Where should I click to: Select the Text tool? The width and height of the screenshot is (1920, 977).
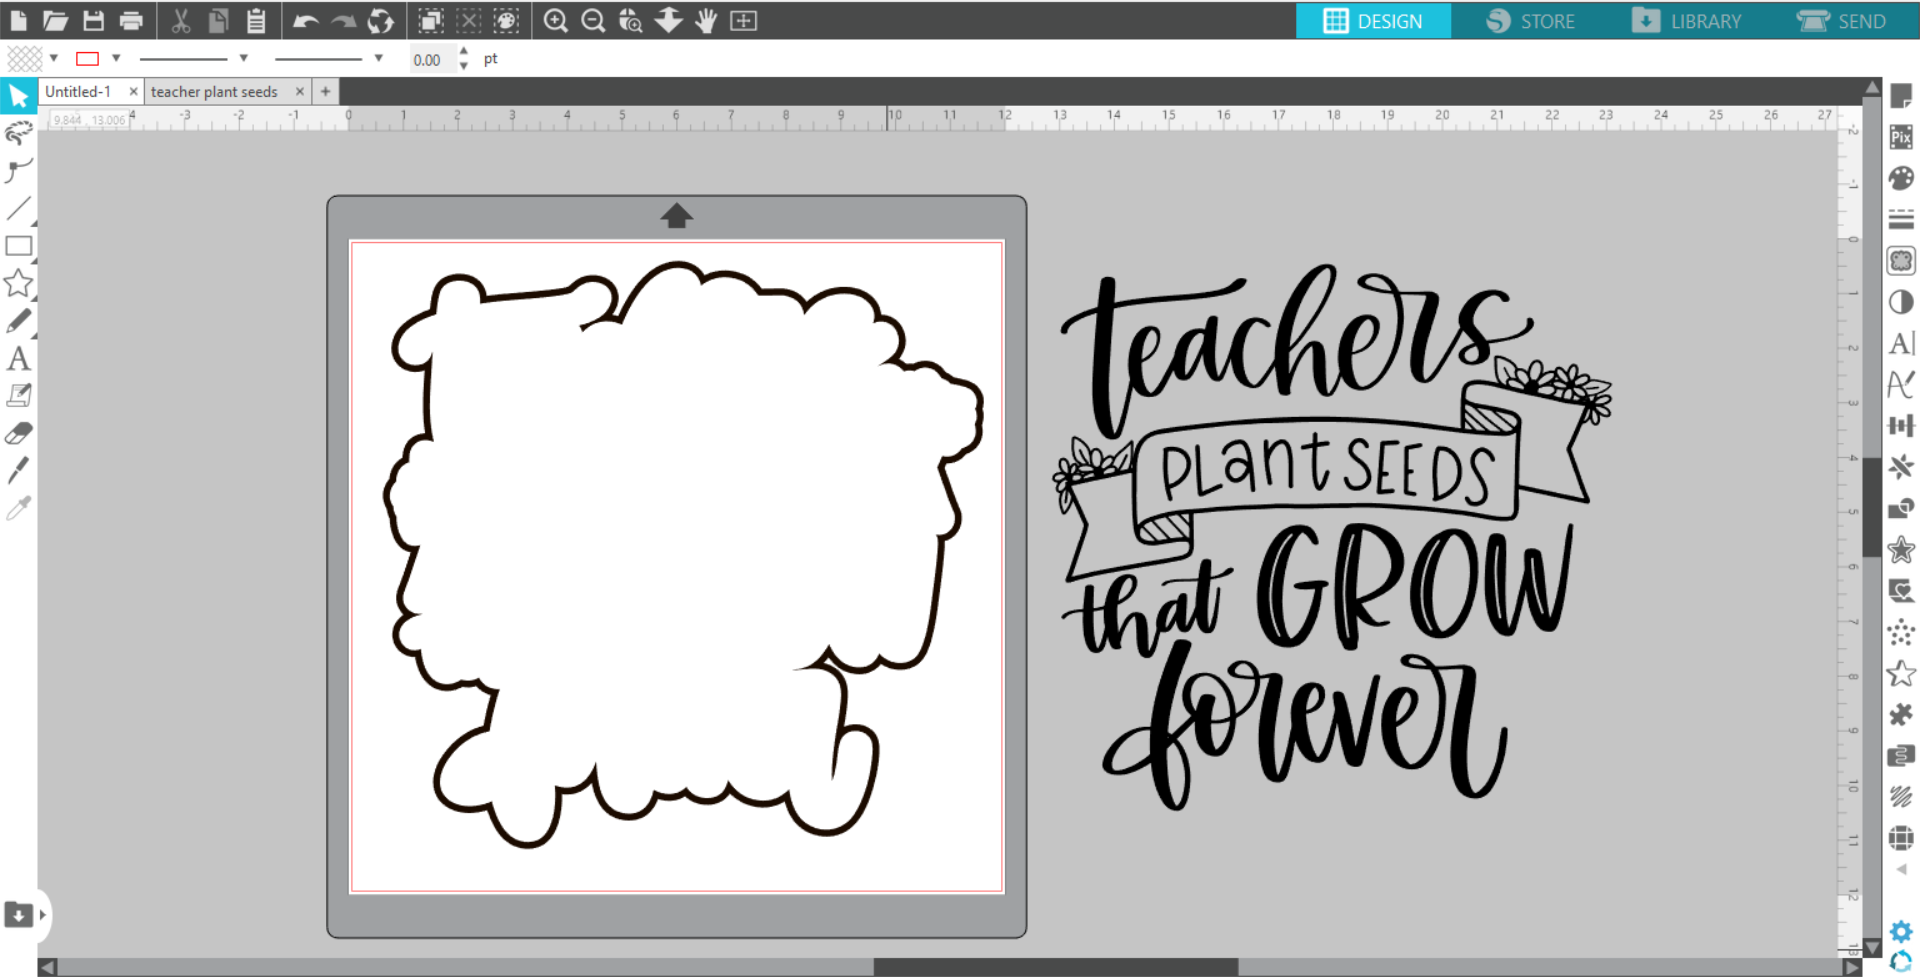(x=18, y=358)
